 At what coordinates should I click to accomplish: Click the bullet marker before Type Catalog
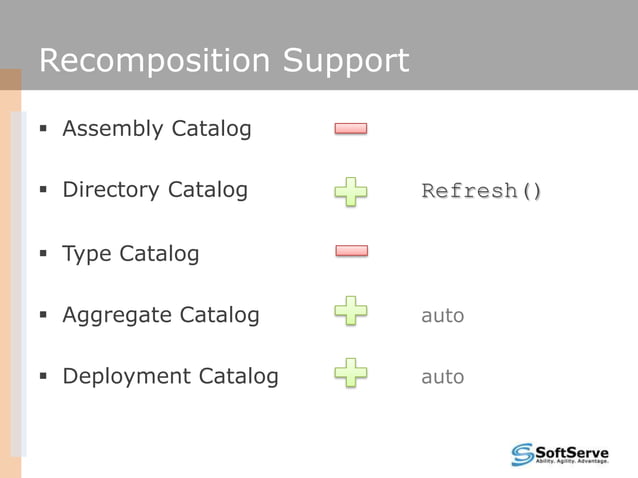pyautogui.click(x=44, y=254)
